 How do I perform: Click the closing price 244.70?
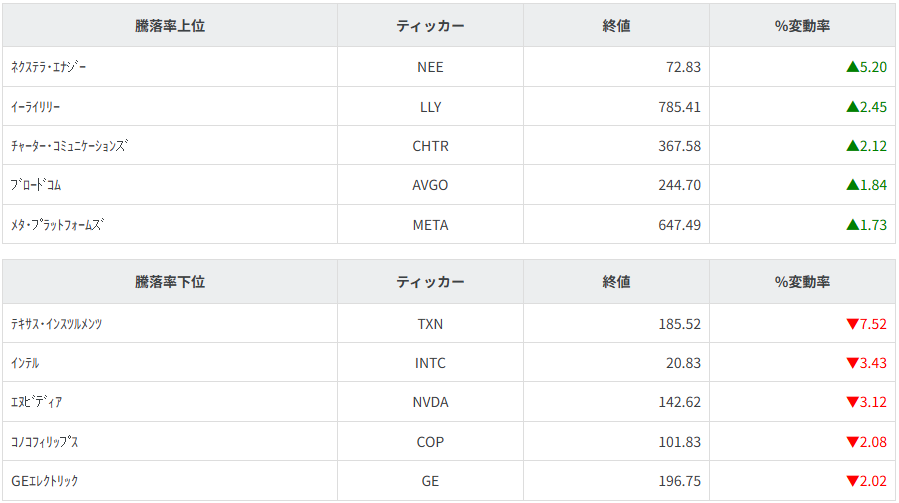[680, 185]
